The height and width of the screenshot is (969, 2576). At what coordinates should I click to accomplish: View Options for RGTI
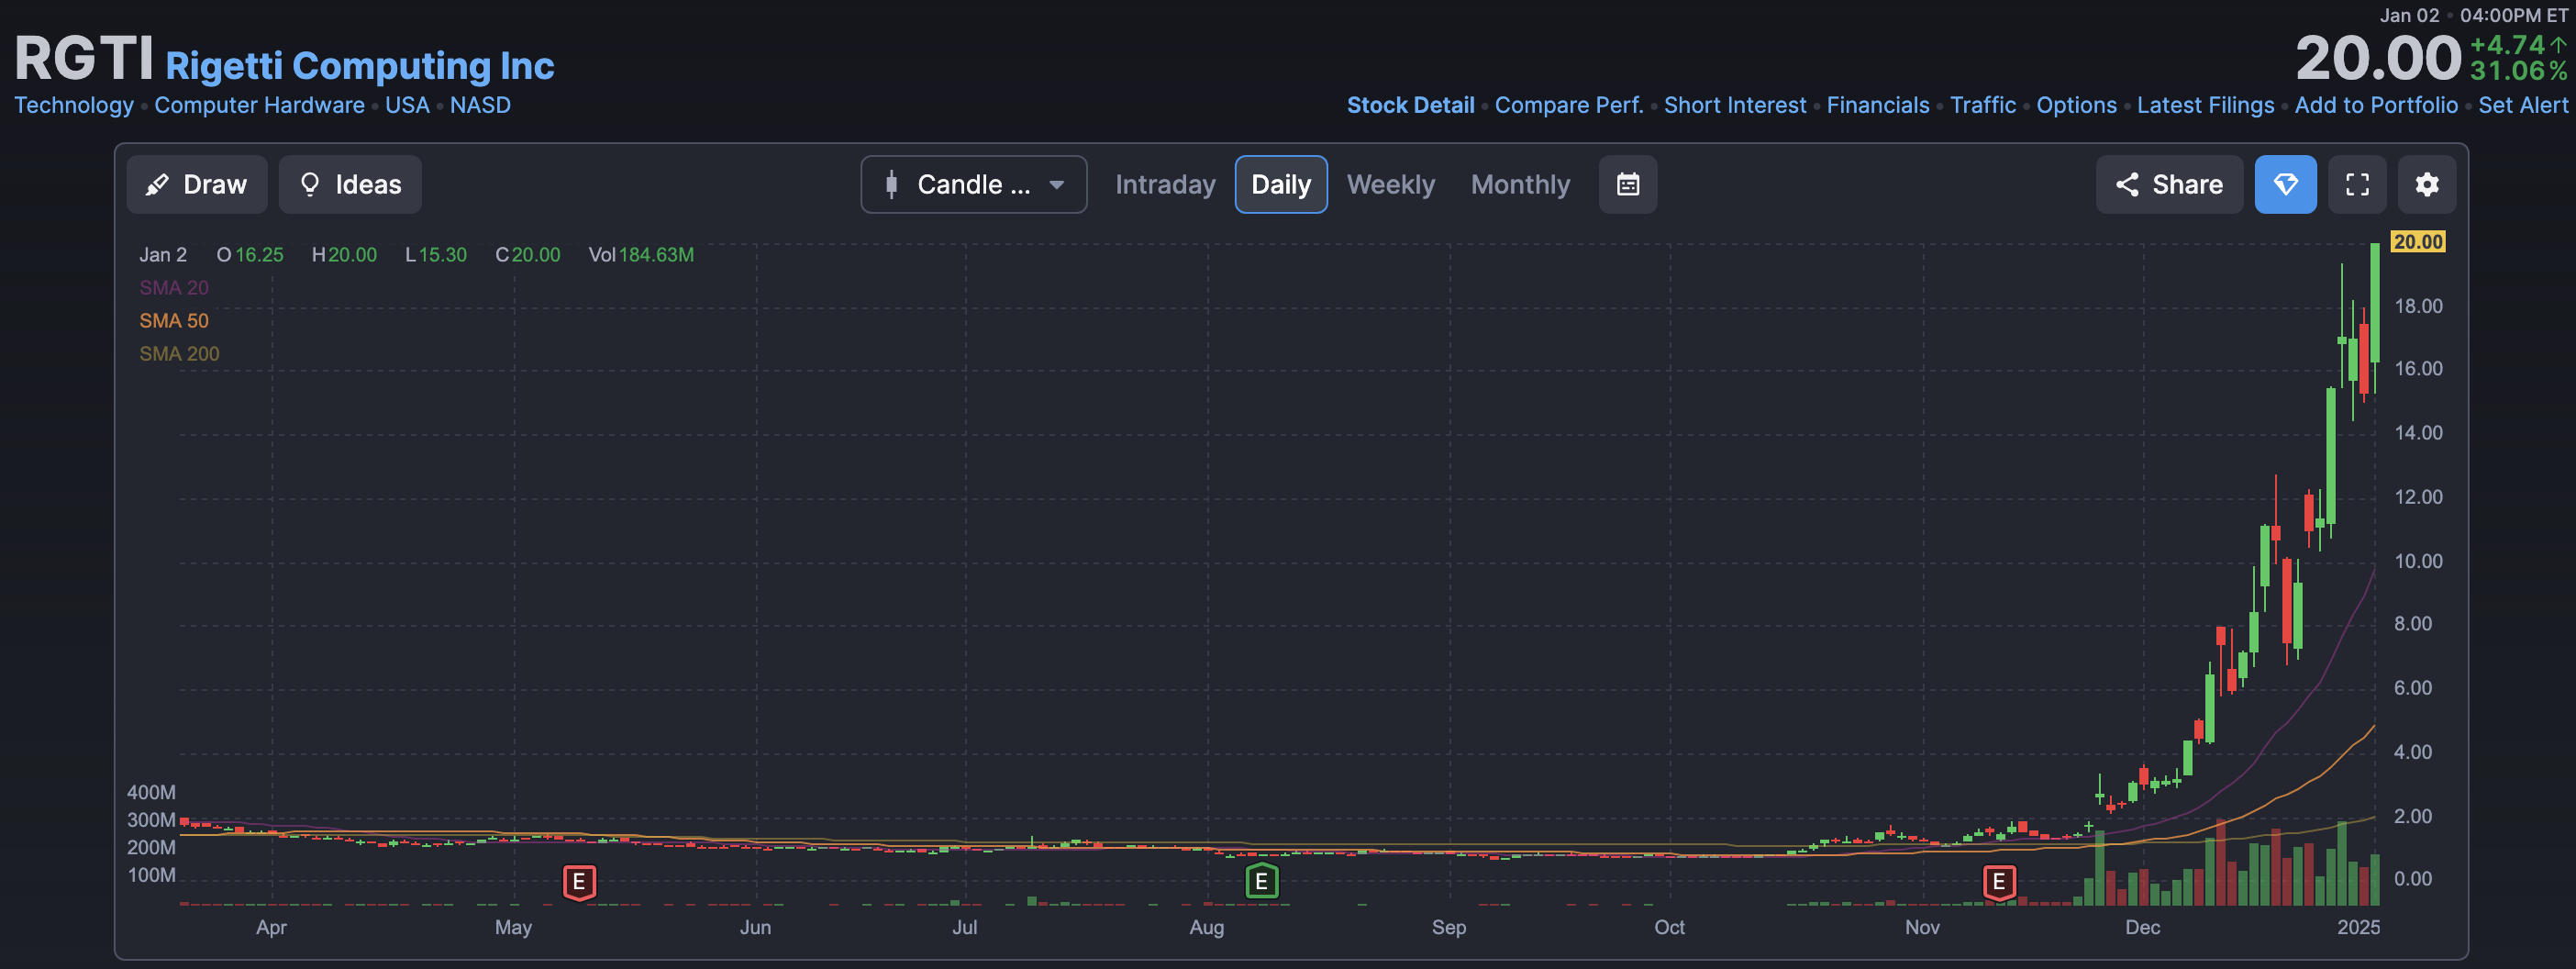2077,105
